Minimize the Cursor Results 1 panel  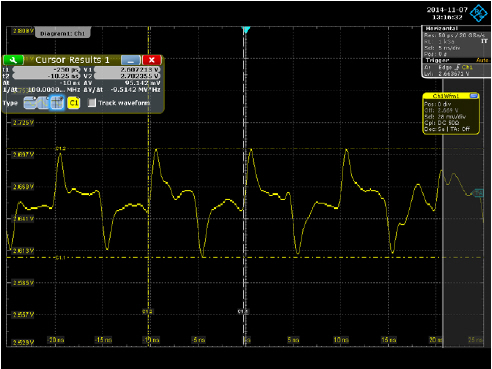click(x=131, y=60)
